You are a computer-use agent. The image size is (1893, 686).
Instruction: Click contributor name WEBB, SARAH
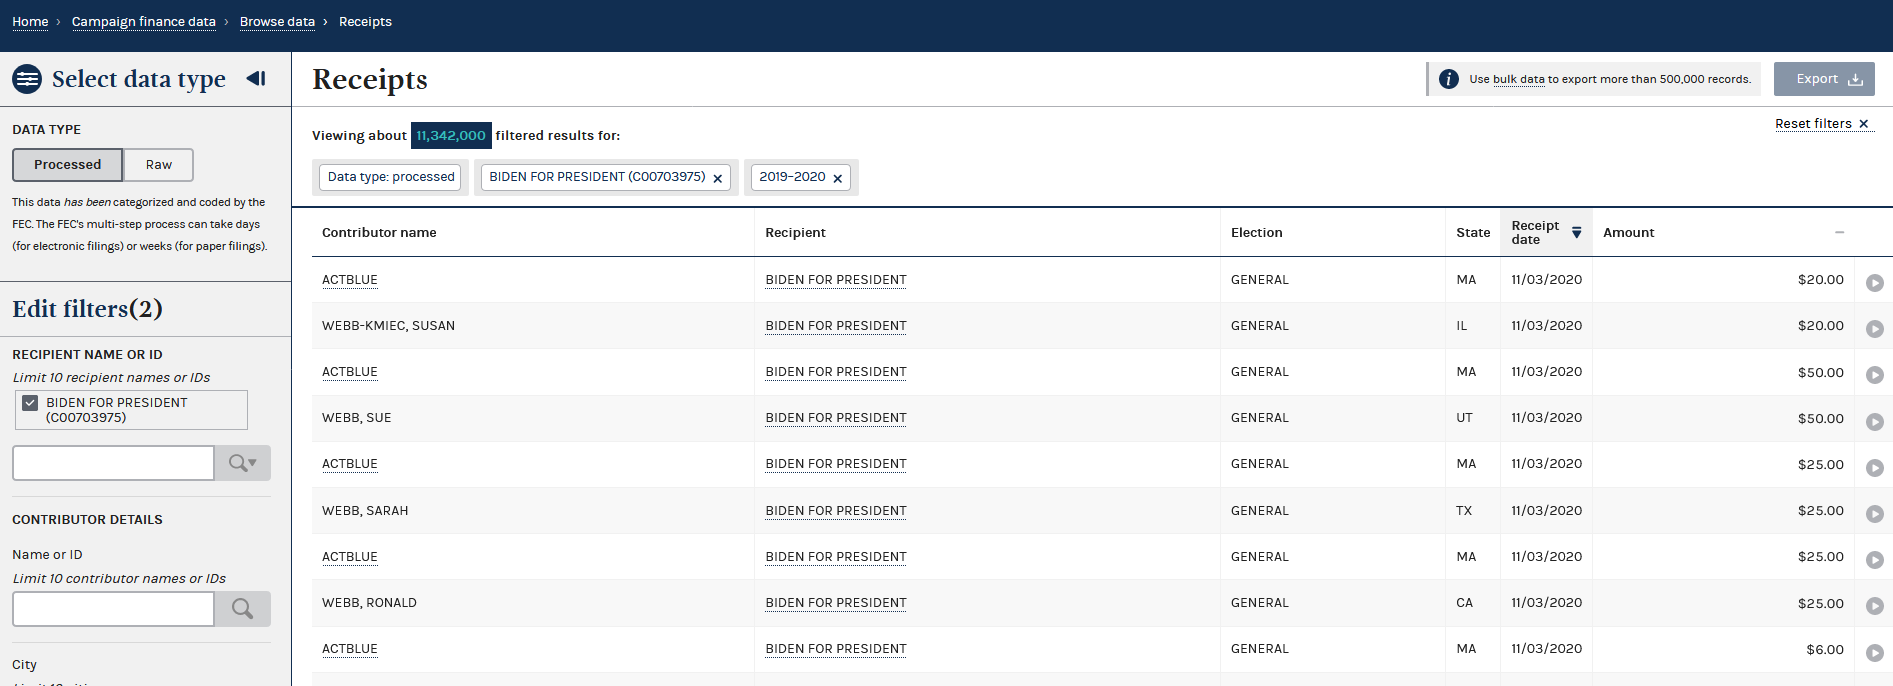tap(365, 511)
